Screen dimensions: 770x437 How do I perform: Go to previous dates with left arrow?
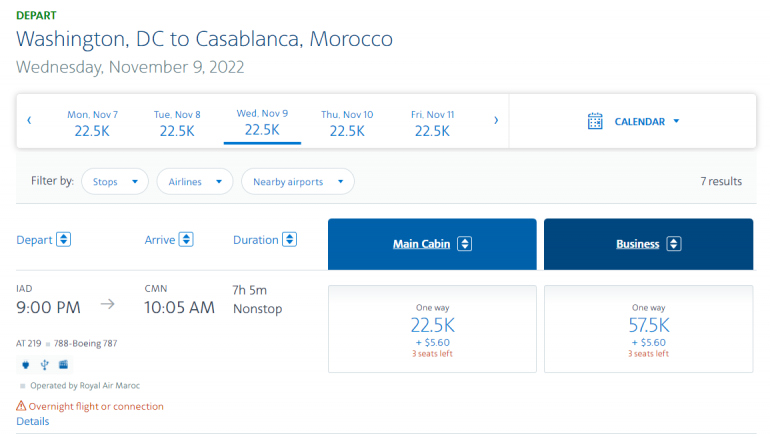29,121
